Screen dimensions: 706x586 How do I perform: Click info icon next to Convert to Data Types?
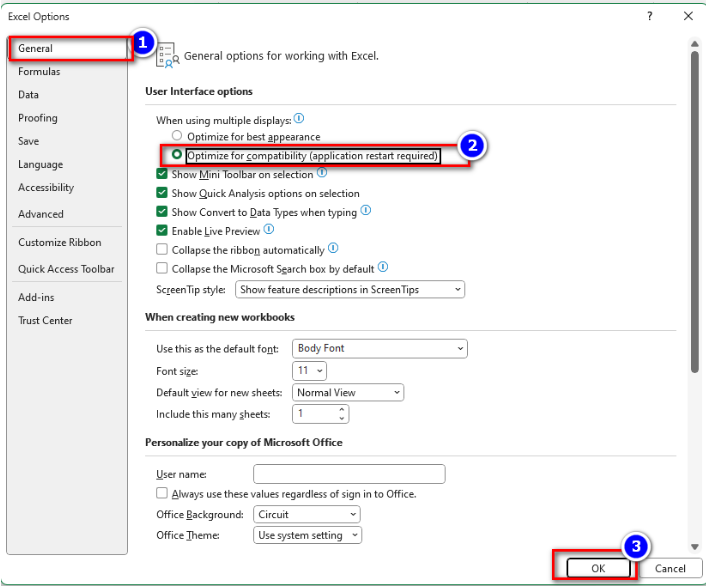366,210
